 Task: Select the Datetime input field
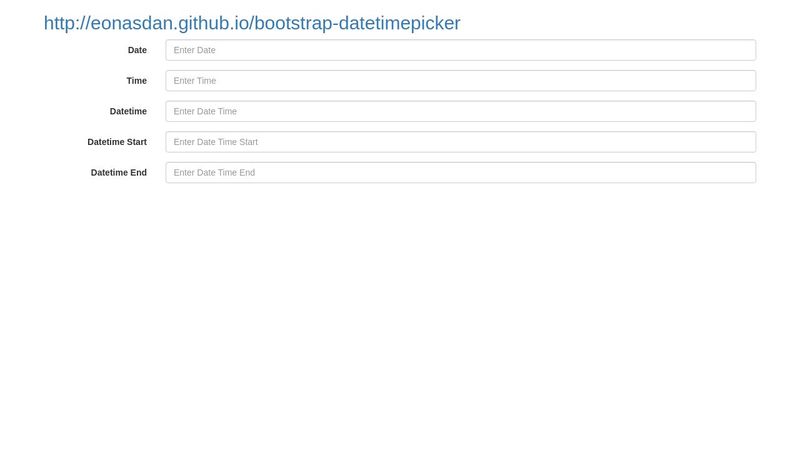[461, 111]
